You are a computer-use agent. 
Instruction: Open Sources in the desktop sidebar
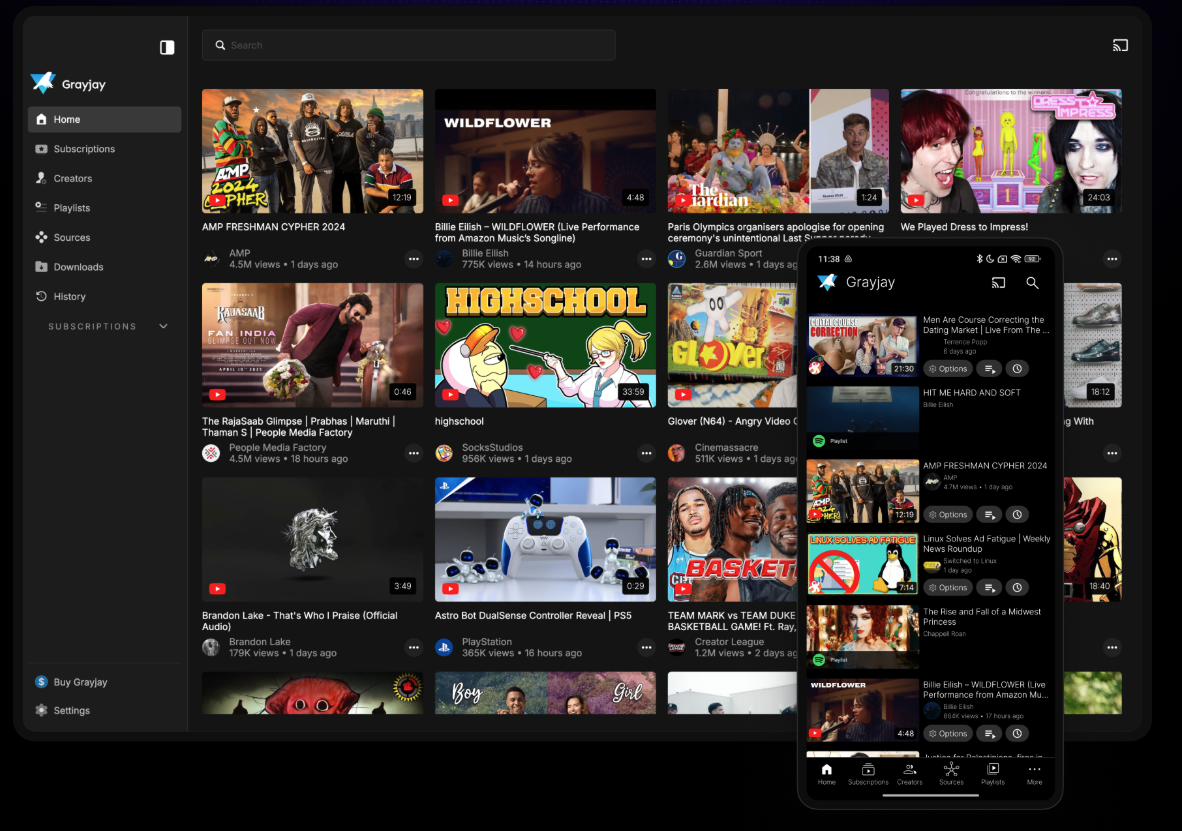point(105,237)
